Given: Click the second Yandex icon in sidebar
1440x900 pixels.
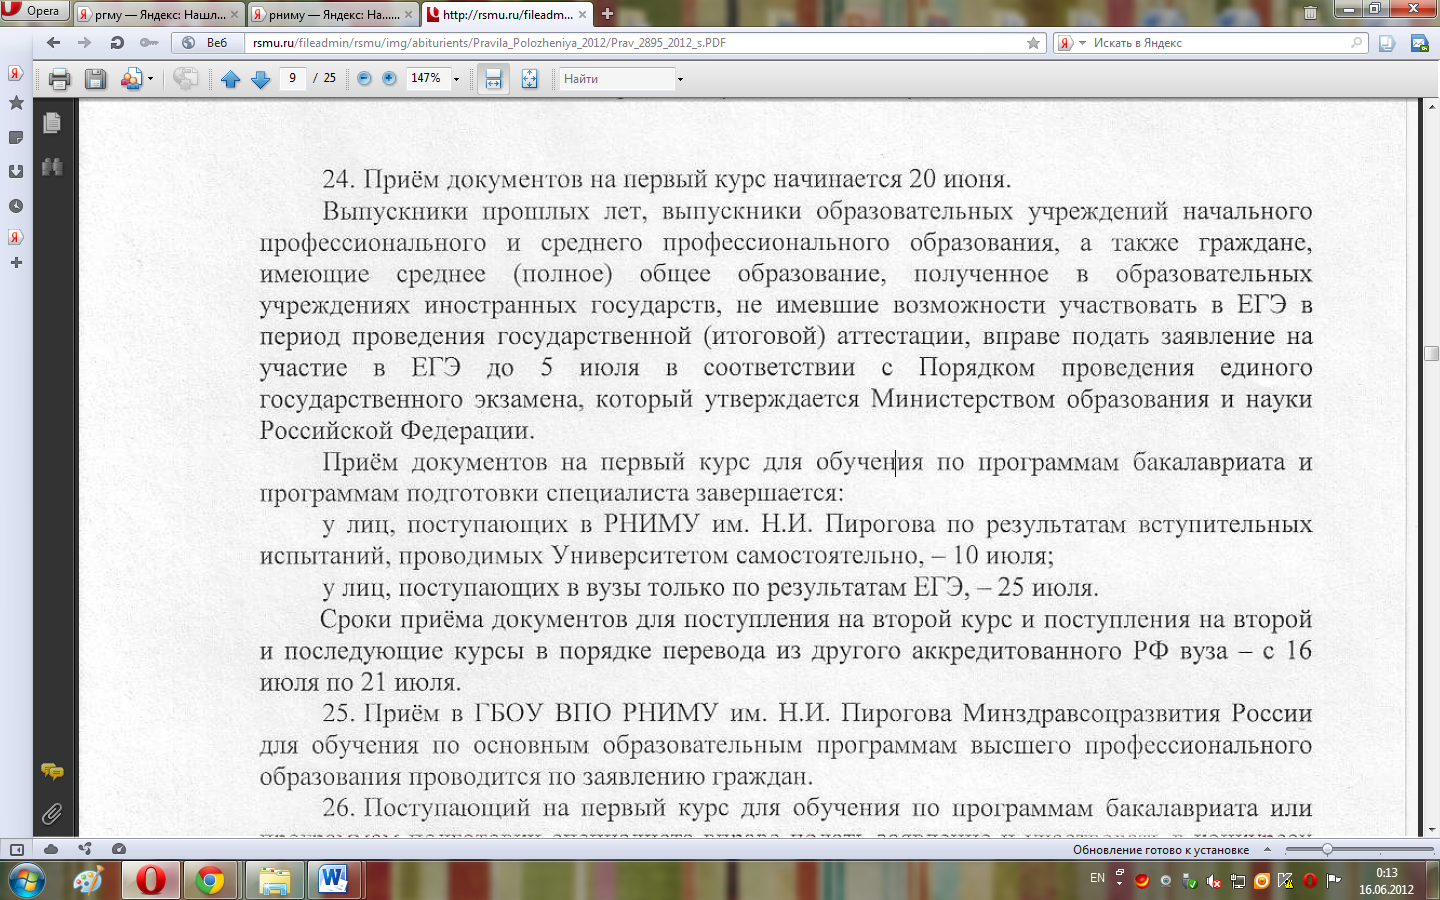Looking at the screenshot, I should click(x=16, y=237).
